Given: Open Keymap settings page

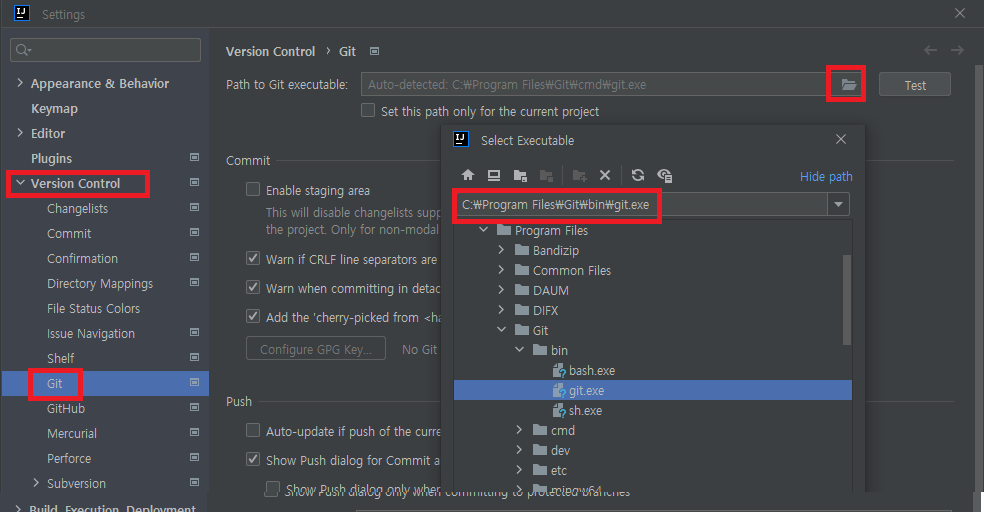Looking at the screenshot, I should [55, 109].
